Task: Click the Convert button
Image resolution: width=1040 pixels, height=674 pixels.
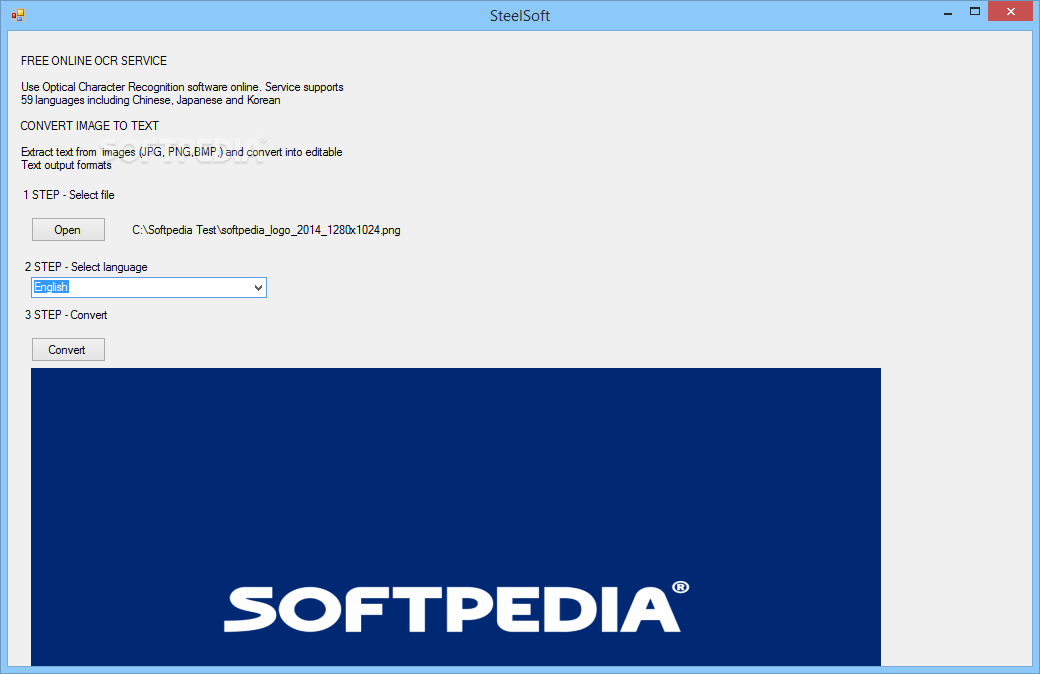Action: coord(68,350)
